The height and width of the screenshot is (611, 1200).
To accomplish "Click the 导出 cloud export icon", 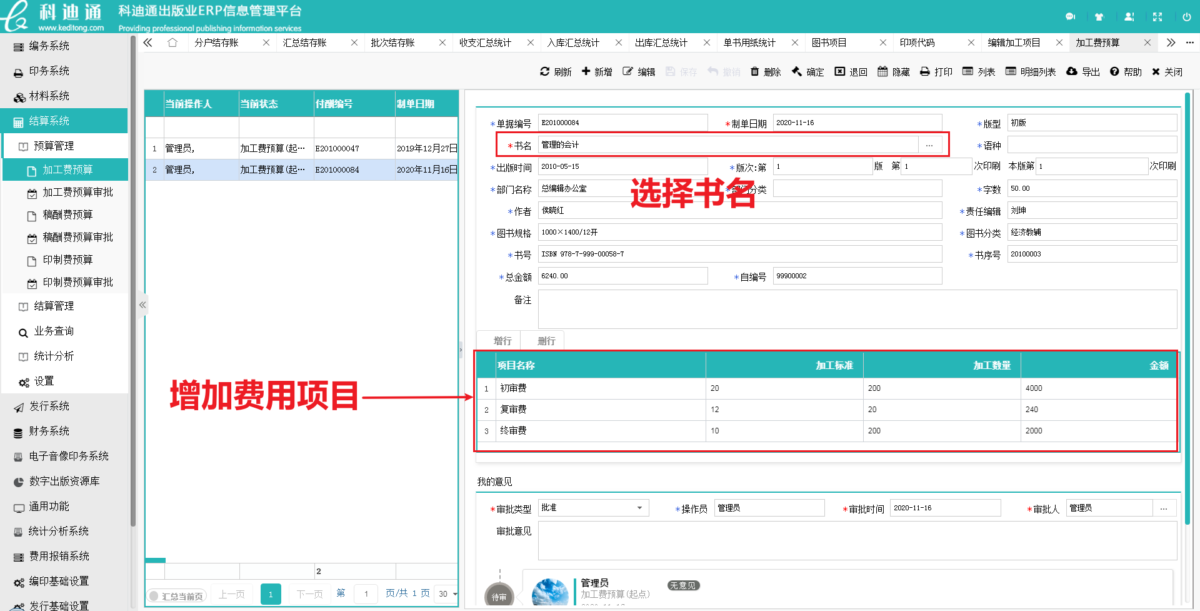I will point(1072,72).
